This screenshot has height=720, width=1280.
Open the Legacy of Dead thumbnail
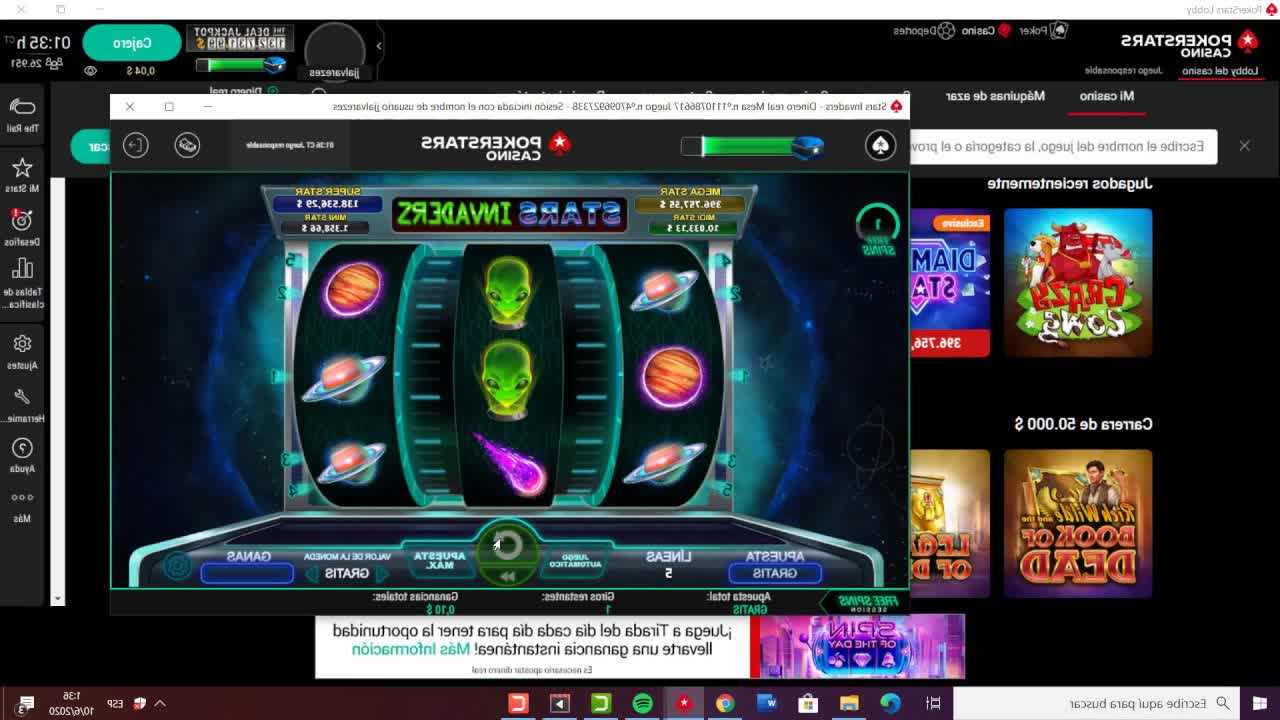[950, 523]
